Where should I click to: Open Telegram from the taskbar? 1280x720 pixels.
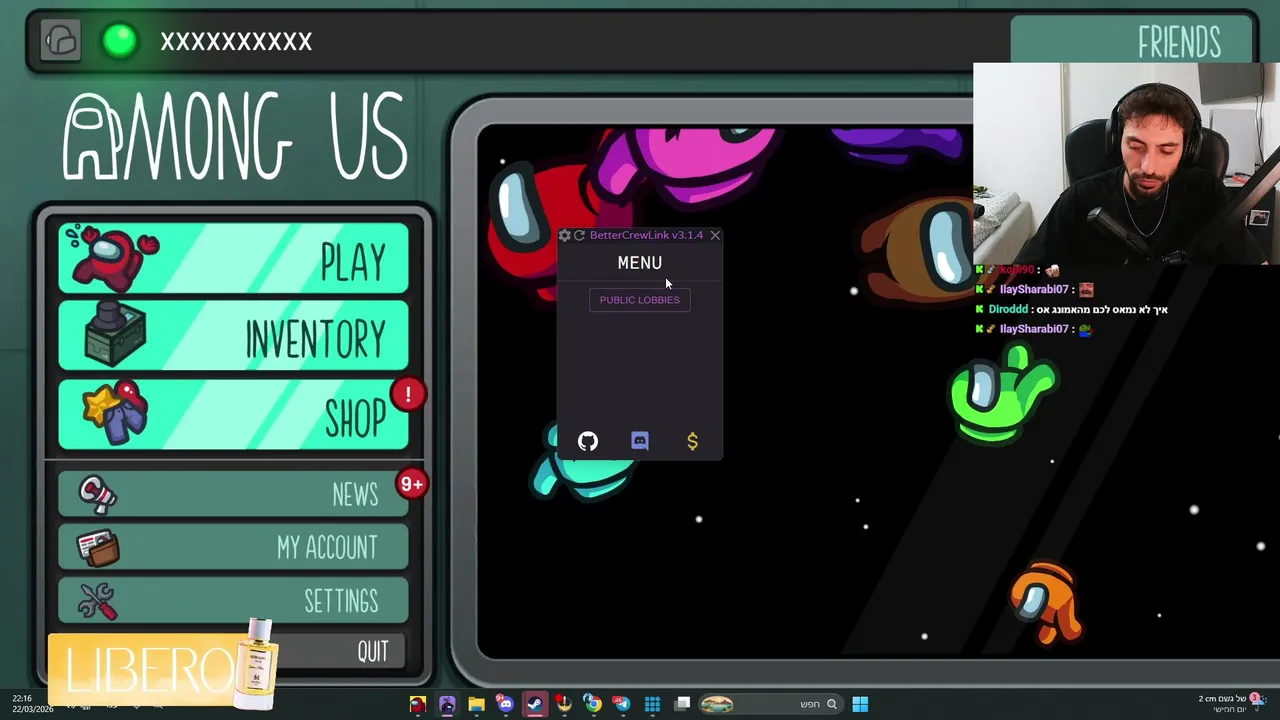[622, 704]
